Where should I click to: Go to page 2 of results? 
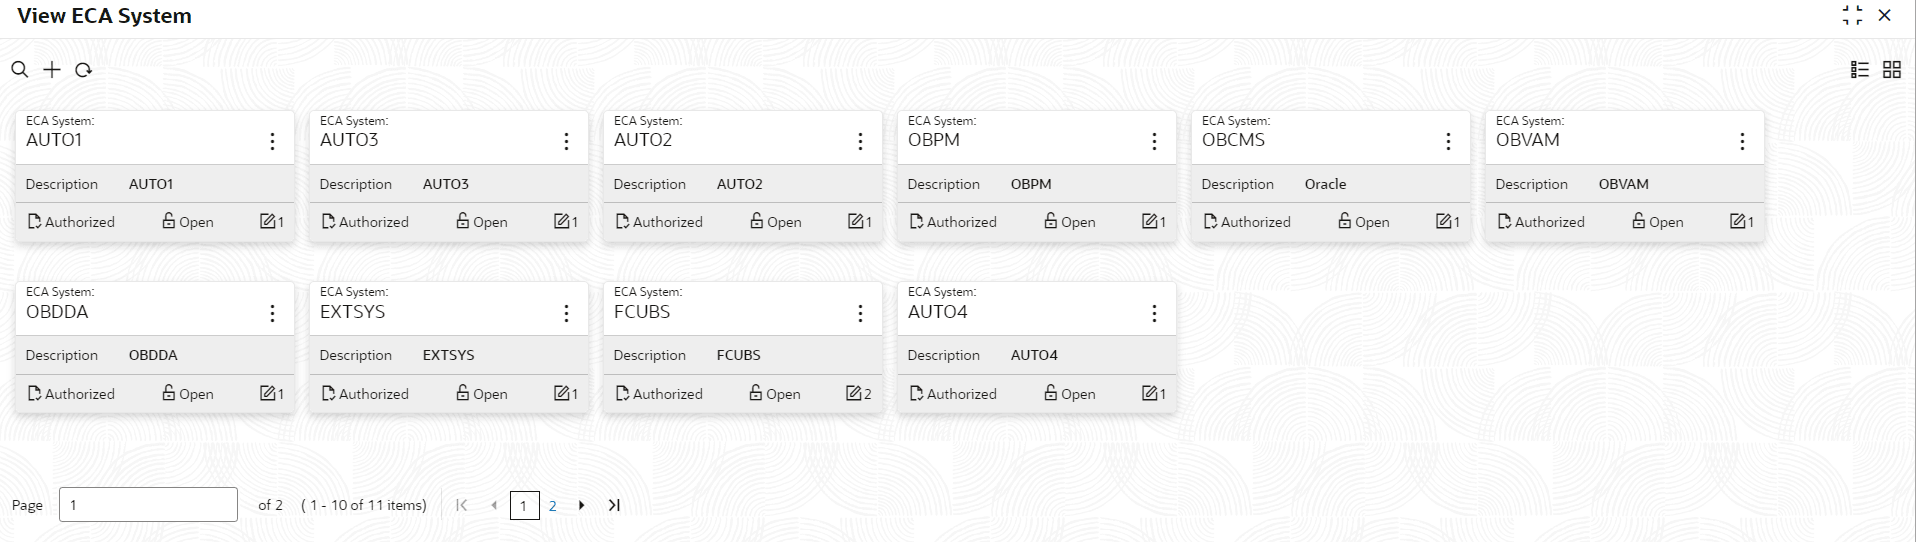coord(552,506)
